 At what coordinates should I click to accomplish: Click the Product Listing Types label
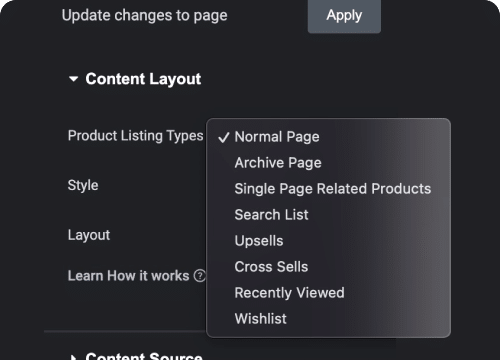click(135, 136)
